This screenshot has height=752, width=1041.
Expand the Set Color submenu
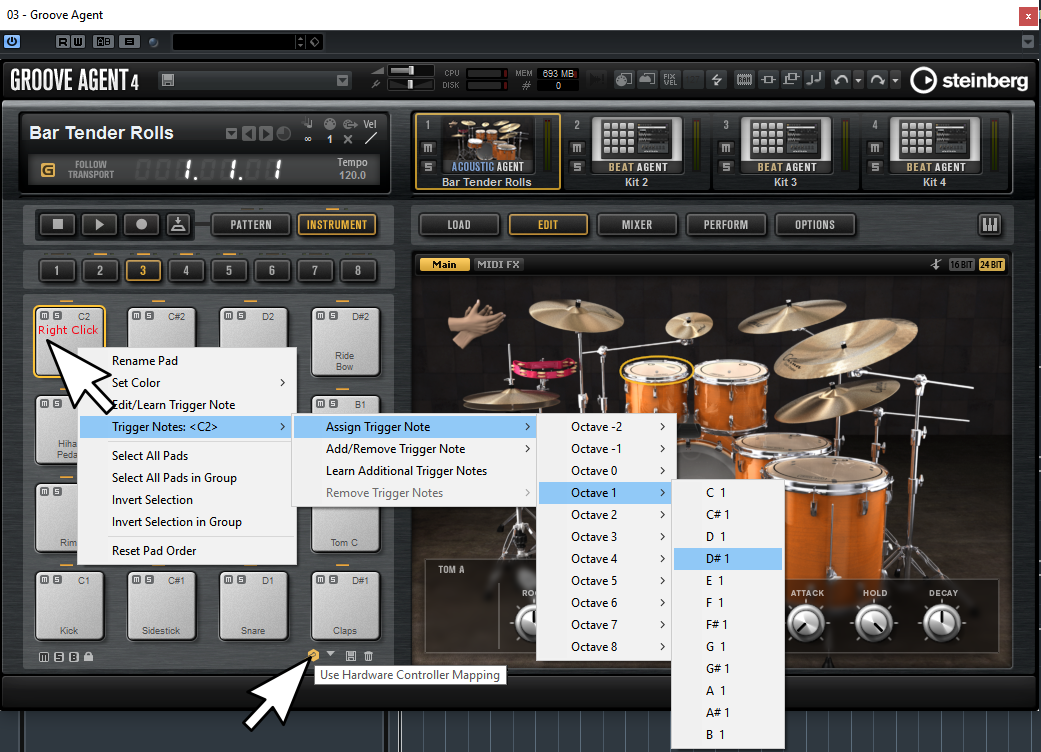(x=187, y=383)
